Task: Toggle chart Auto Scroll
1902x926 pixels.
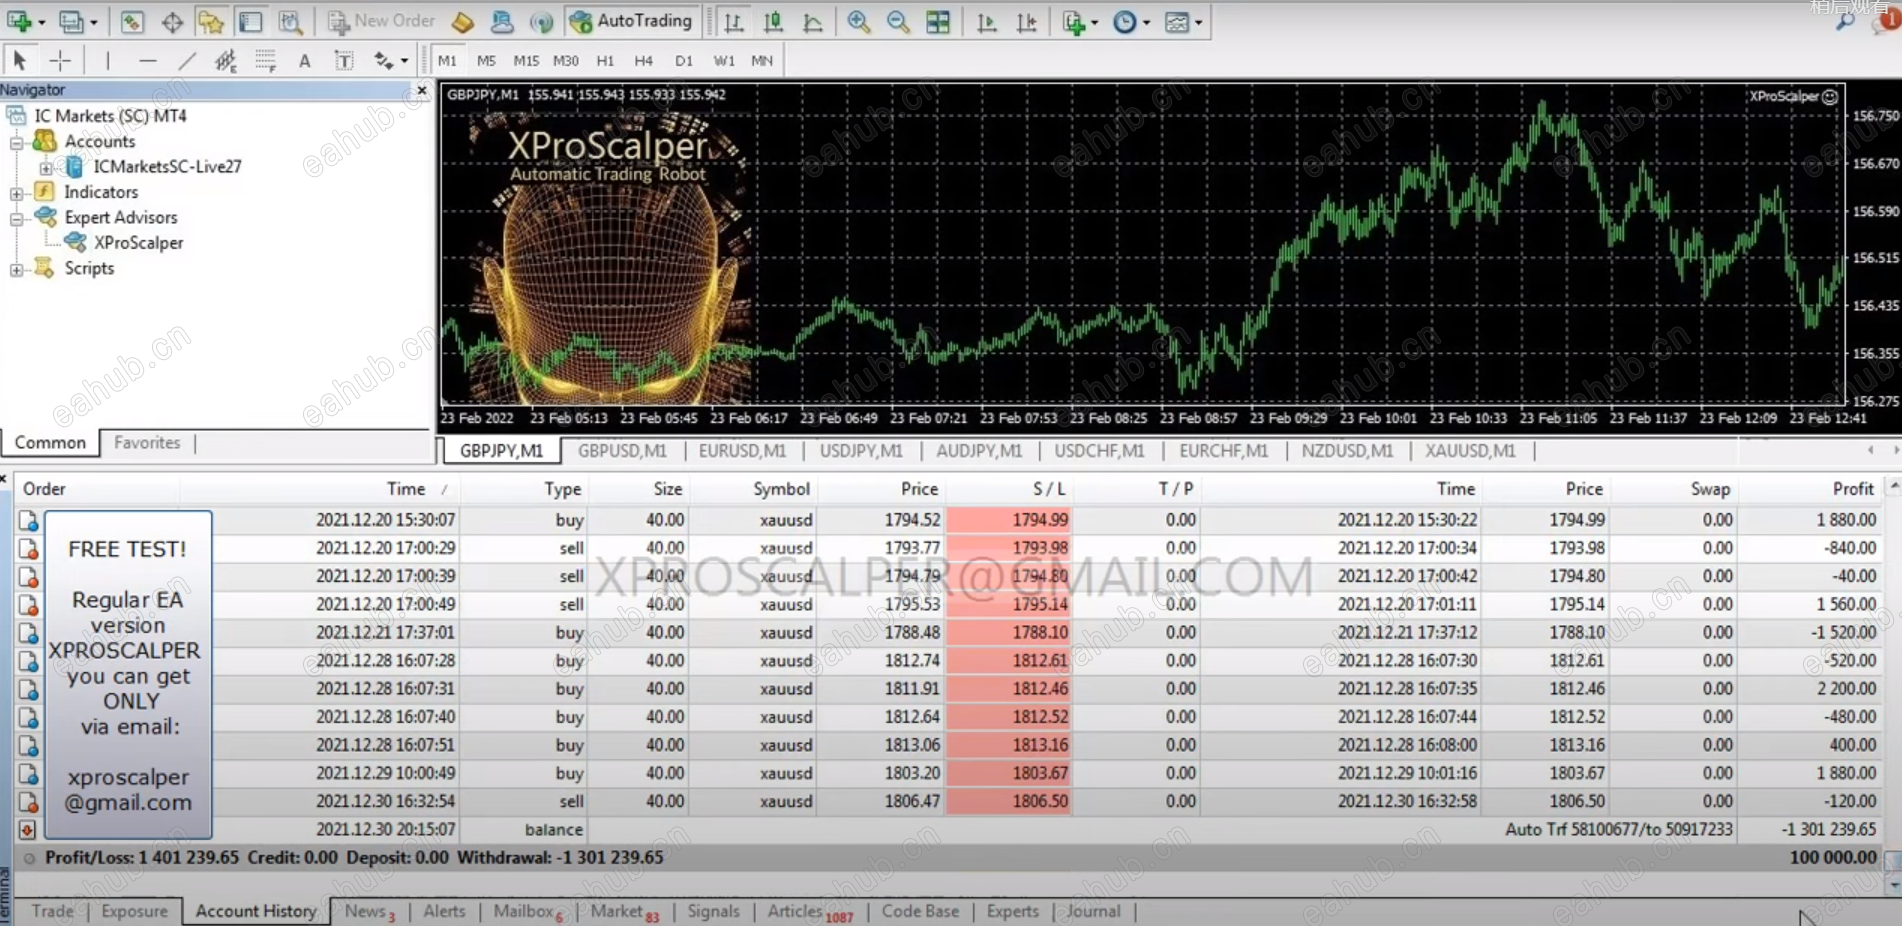Action: click(986, 21)
